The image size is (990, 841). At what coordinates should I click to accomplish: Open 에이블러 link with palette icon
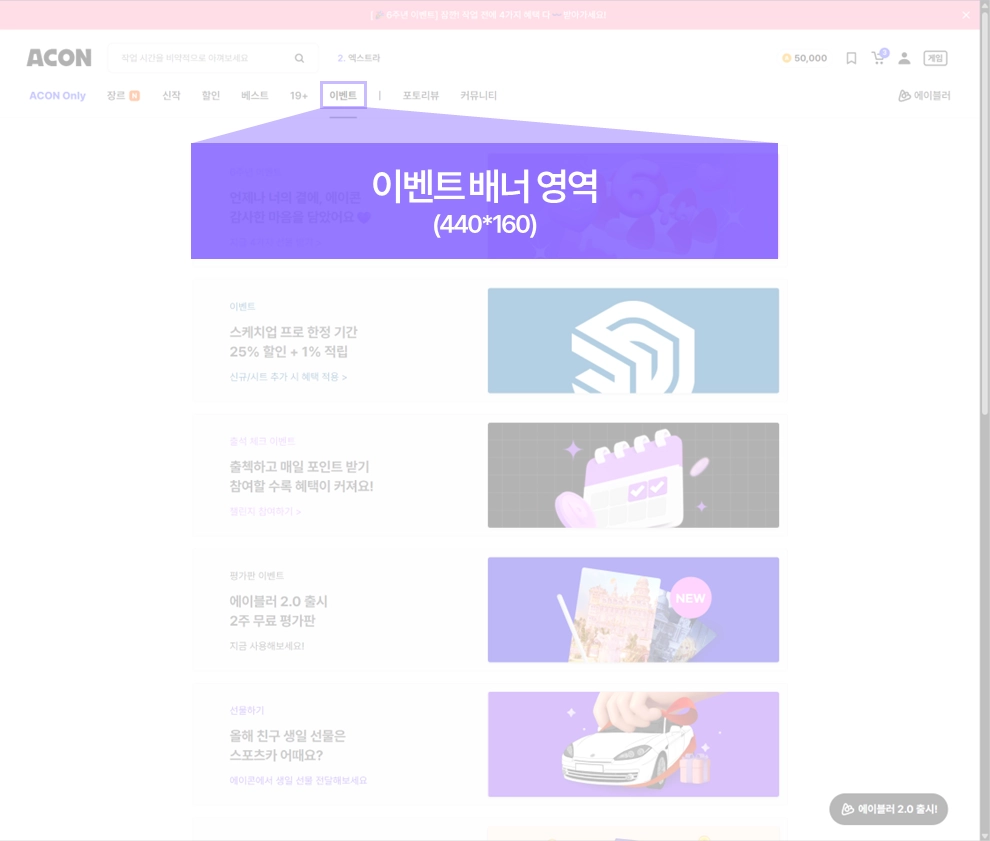[924, 95]
